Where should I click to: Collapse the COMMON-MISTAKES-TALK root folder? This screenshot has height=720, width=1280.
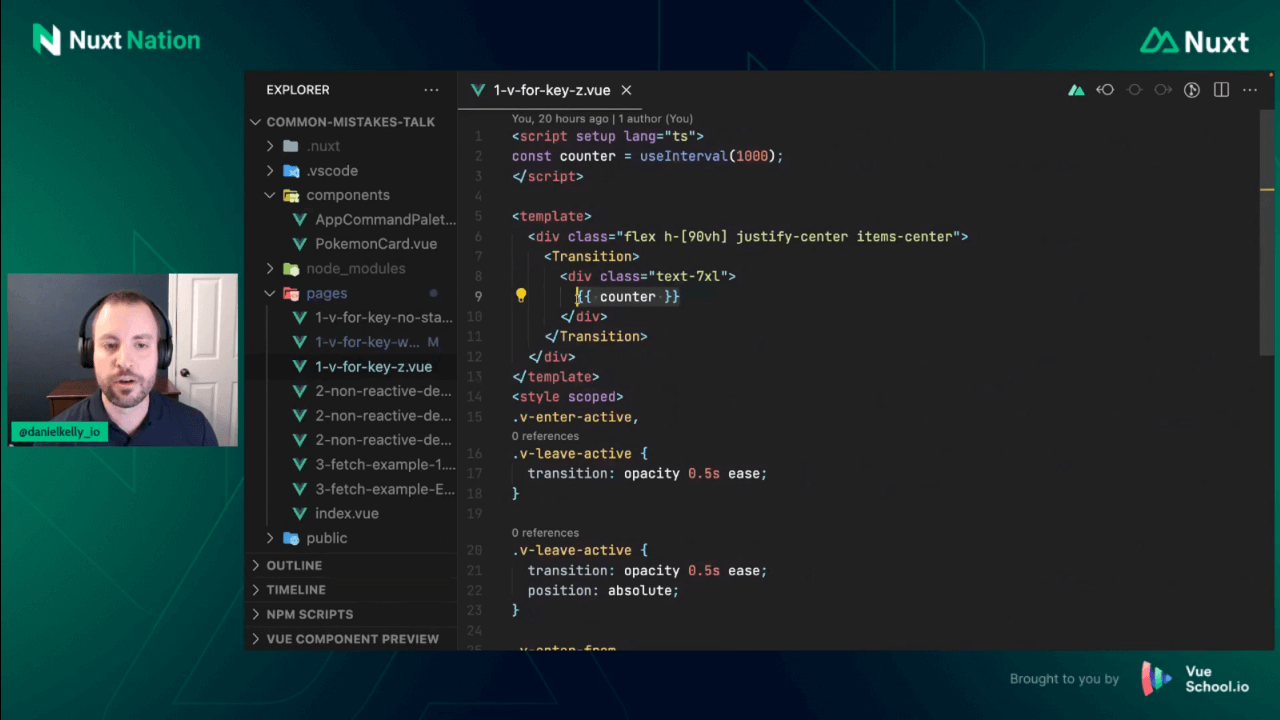click(256, 122)
